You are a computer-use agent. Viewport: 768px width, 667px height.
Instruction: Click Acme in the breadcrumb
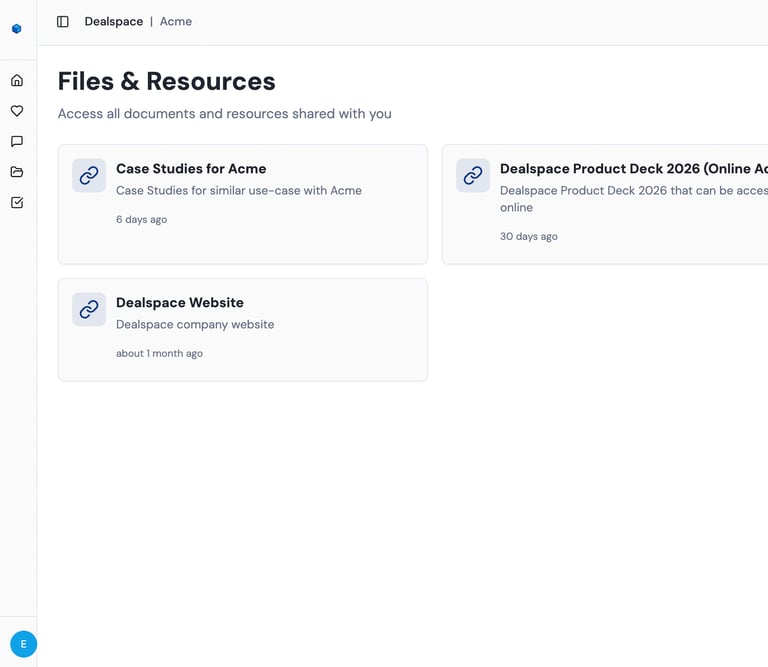(x=176, y=22)
